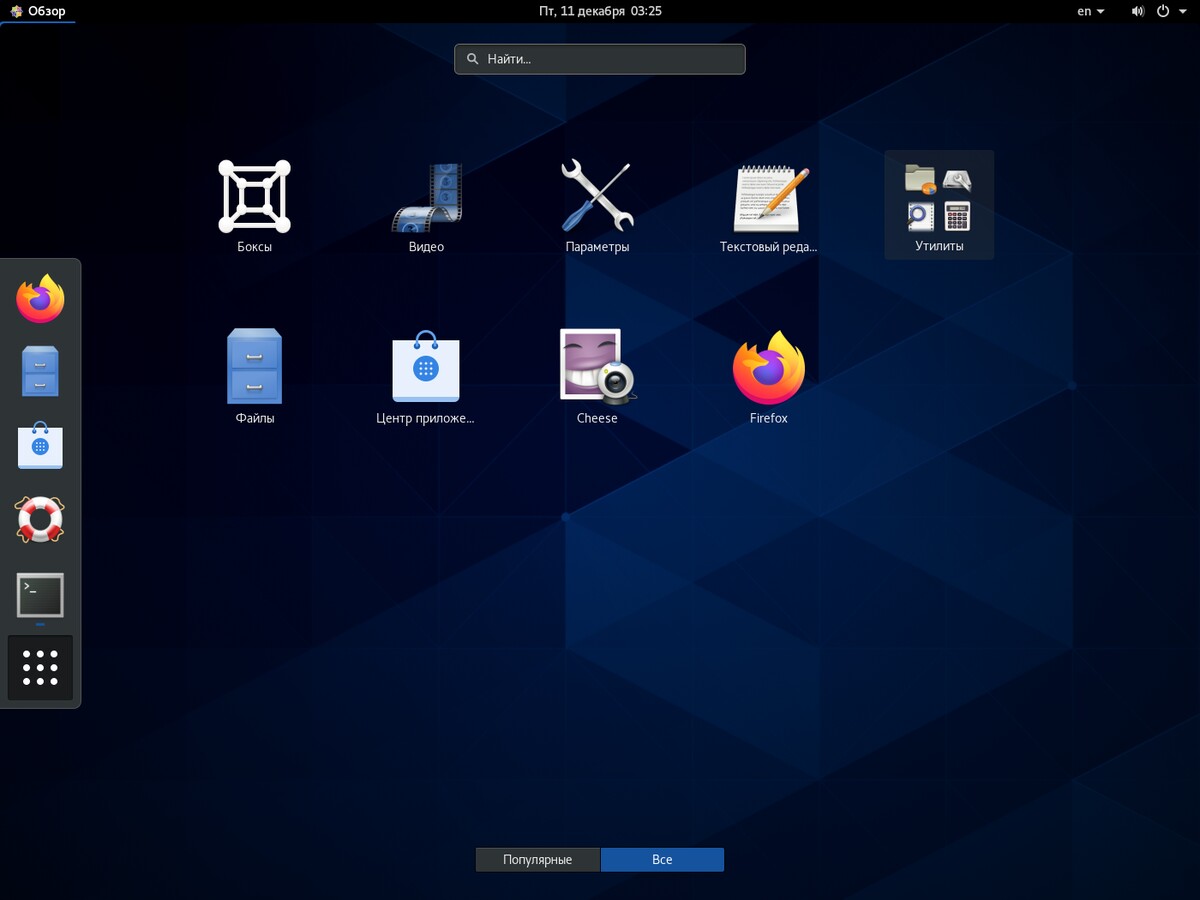Open Параметры settings app
This screenshot has width=1200, height=900.
tap(597, 205)
